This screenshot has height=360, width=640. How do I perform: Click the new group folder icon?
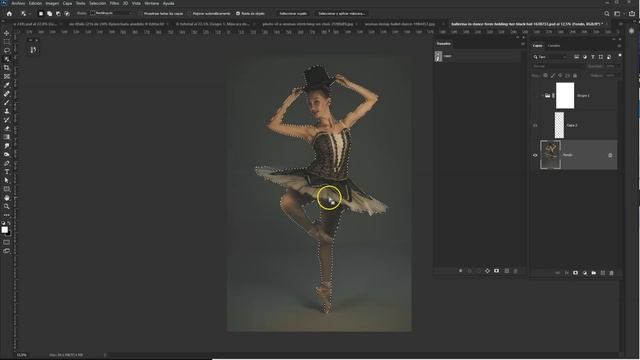coord(593,273)
